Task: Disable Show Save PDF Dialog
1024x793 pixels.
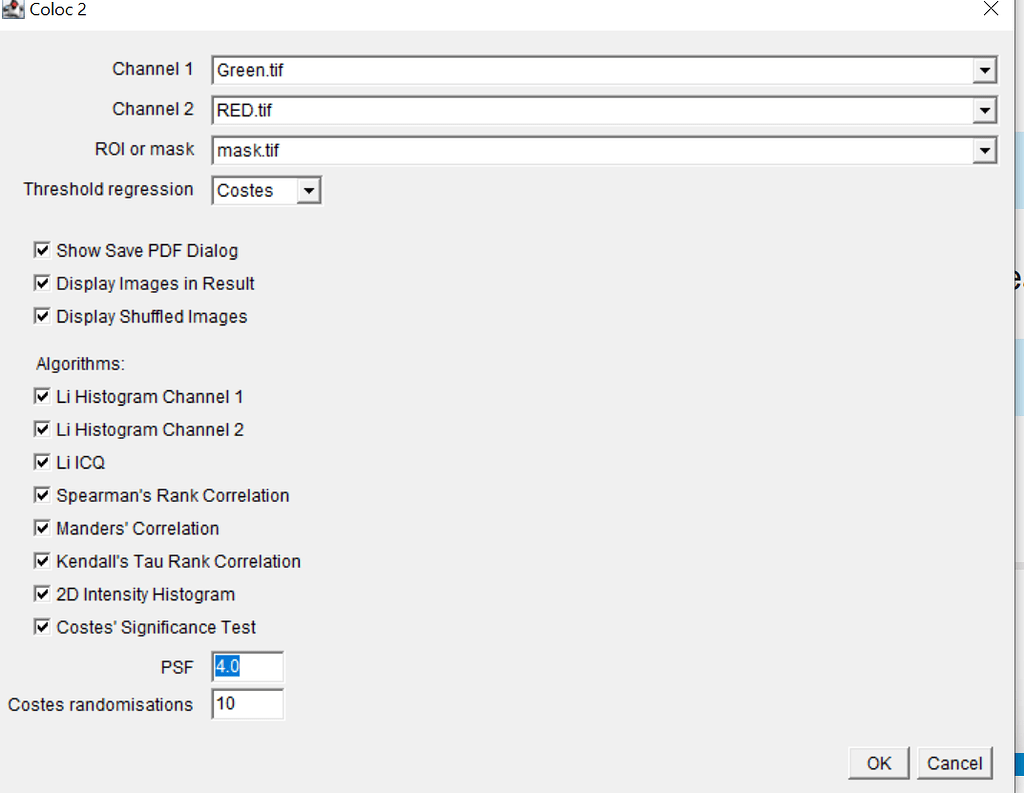Action: pos(42,250)
